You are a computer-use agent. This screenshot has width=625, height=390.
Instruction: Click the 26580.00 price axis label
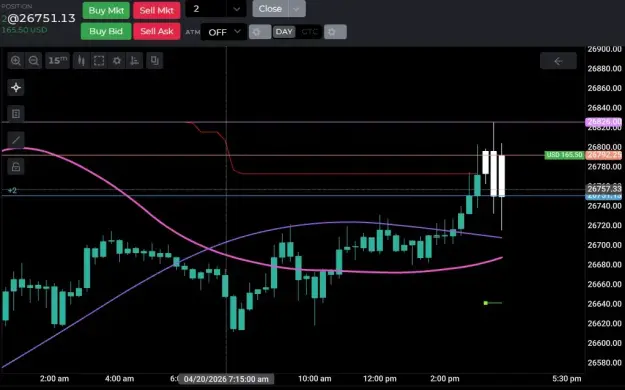click(604, 362)
